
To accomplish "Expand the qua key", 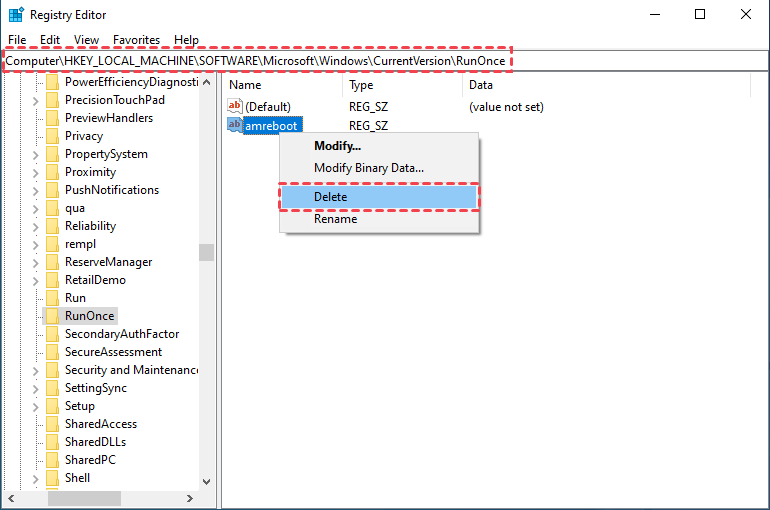I will pos(35,209).
